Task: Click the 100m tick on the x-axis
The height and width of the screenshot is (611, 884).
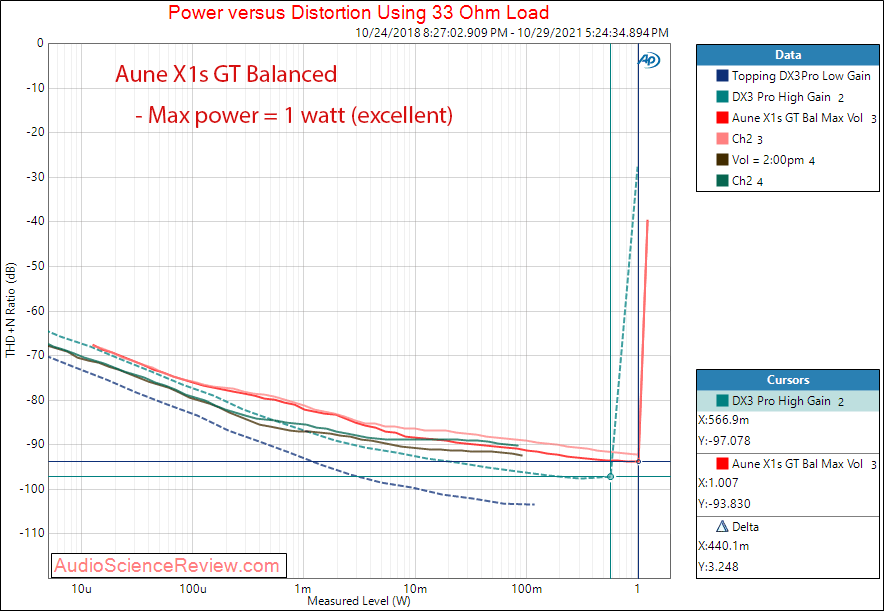Action: (x=527, y=590)
